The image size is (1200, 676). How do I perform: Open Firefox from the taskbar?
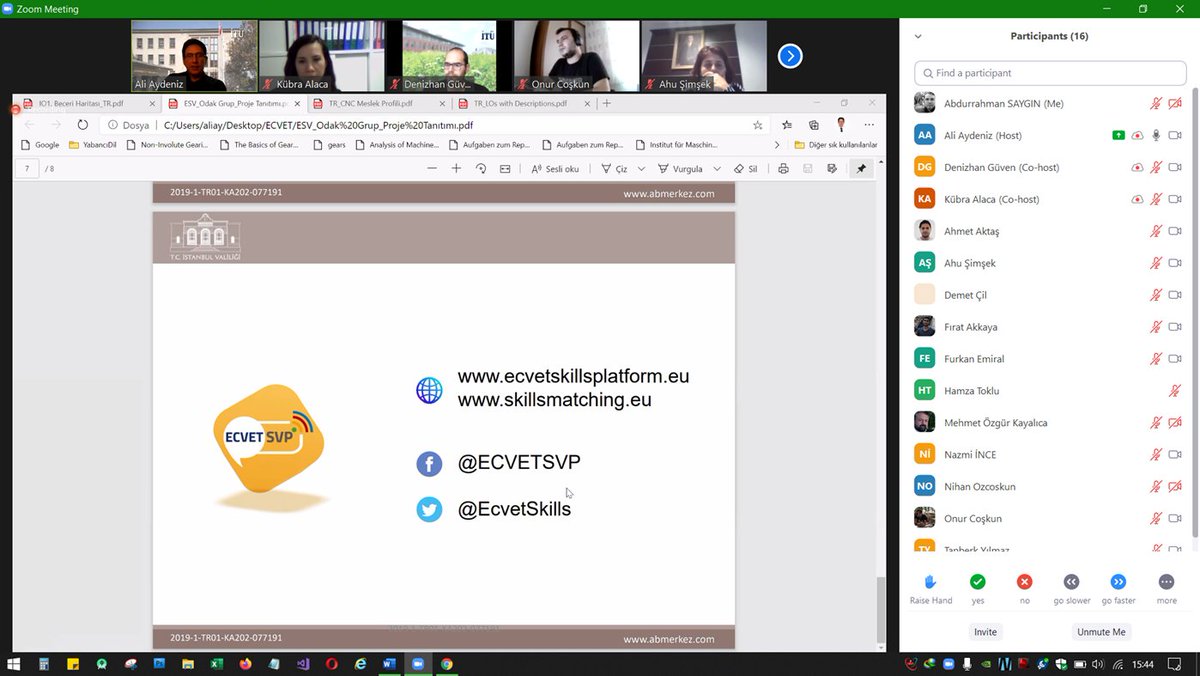click(x=245, y=664)
